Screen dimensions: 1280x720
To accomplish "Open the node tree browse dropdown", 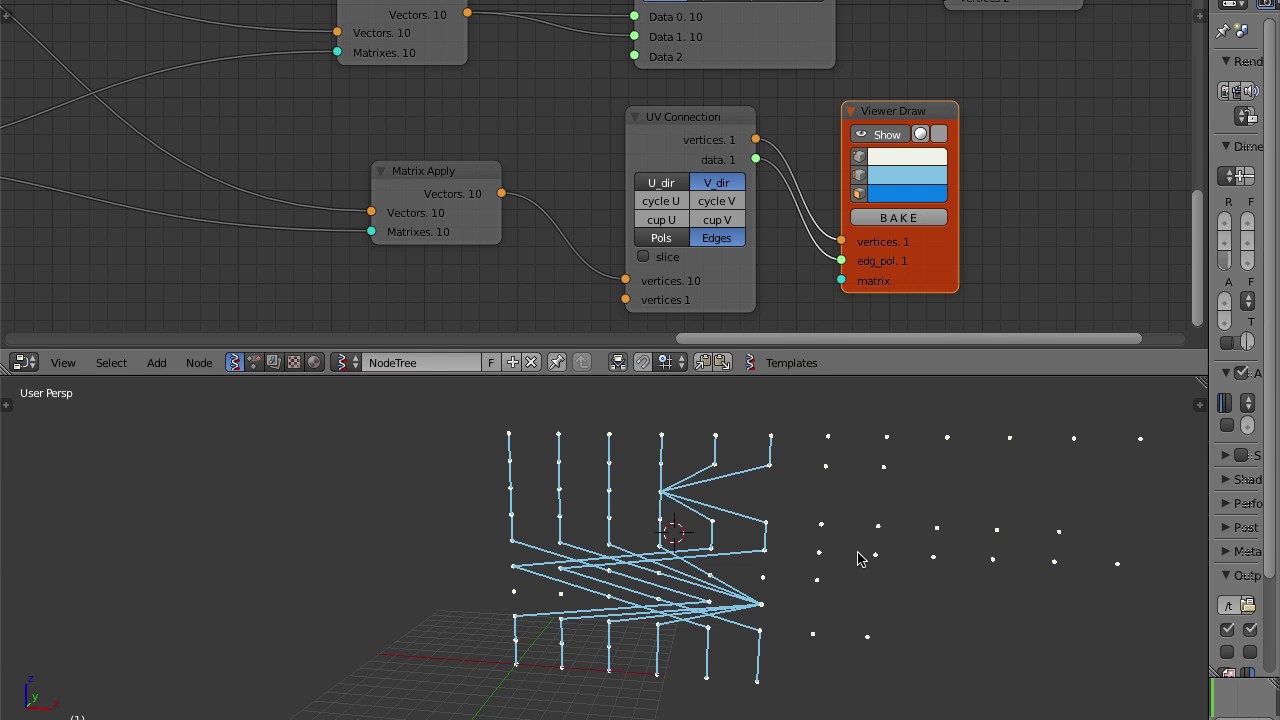I will click(x=346, y=363).
